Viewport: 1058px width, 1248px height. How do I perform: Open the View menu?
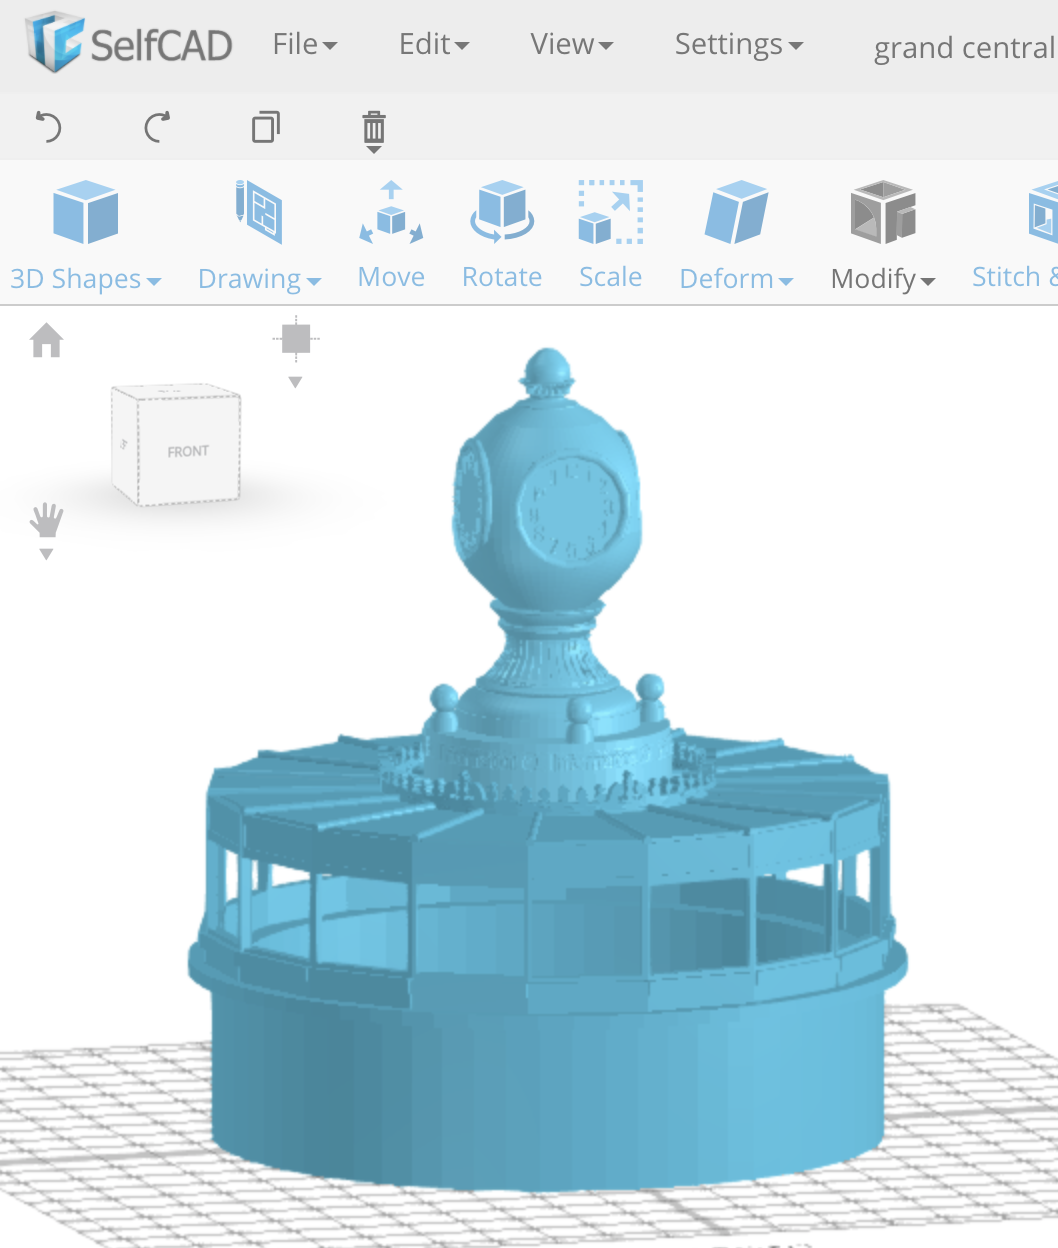click(570, 44)
